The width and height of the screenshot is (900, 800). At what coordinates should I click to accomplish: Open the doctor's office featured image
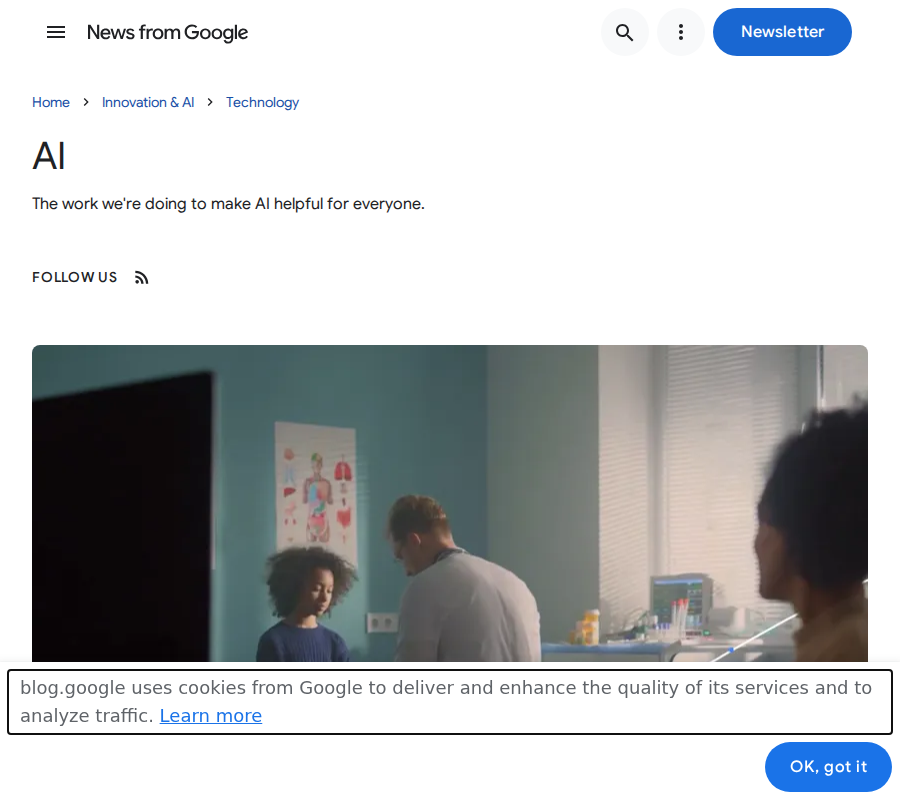pos(450,503)
